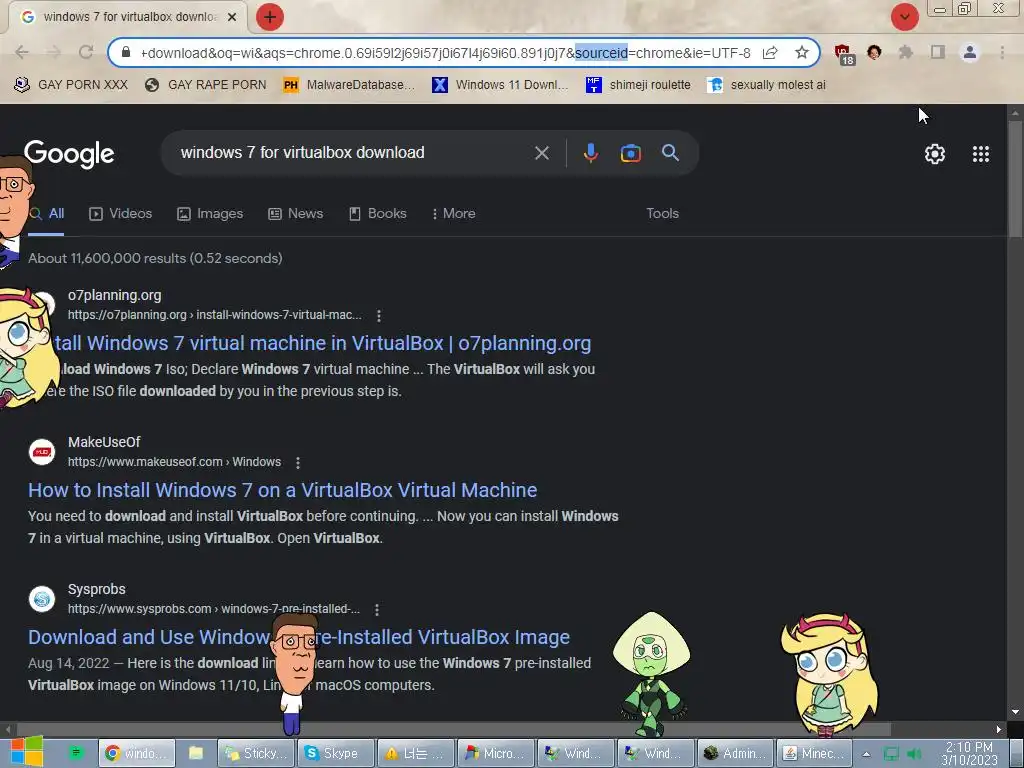Open Google quick settings gear

tap(935, 154)
